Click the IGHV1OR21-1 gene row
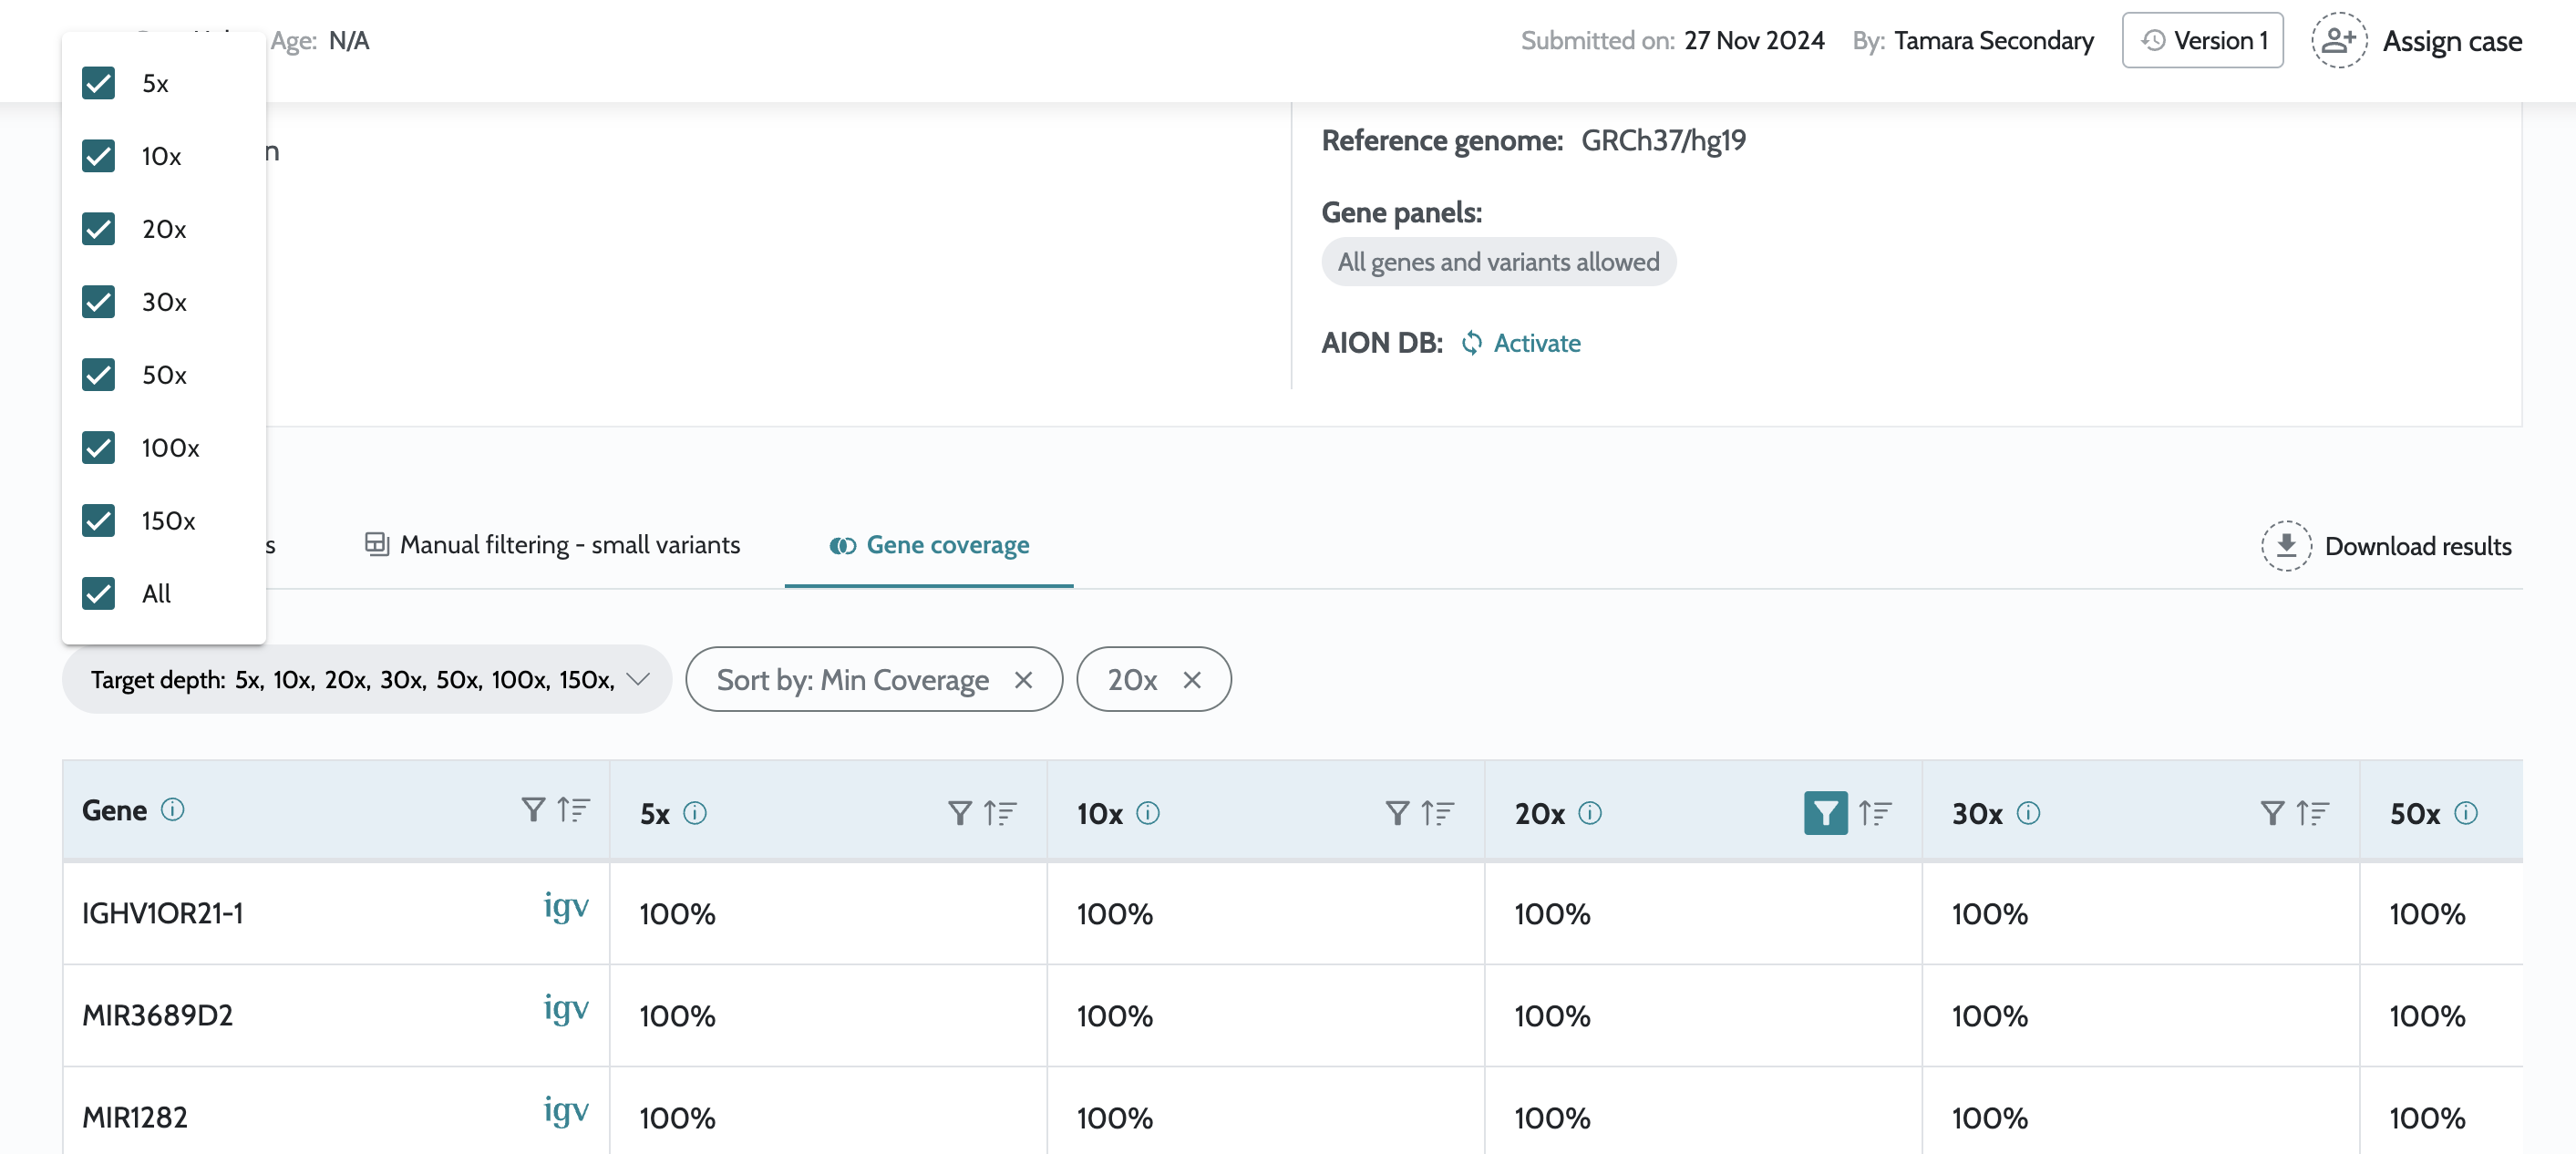 [163, 913]
